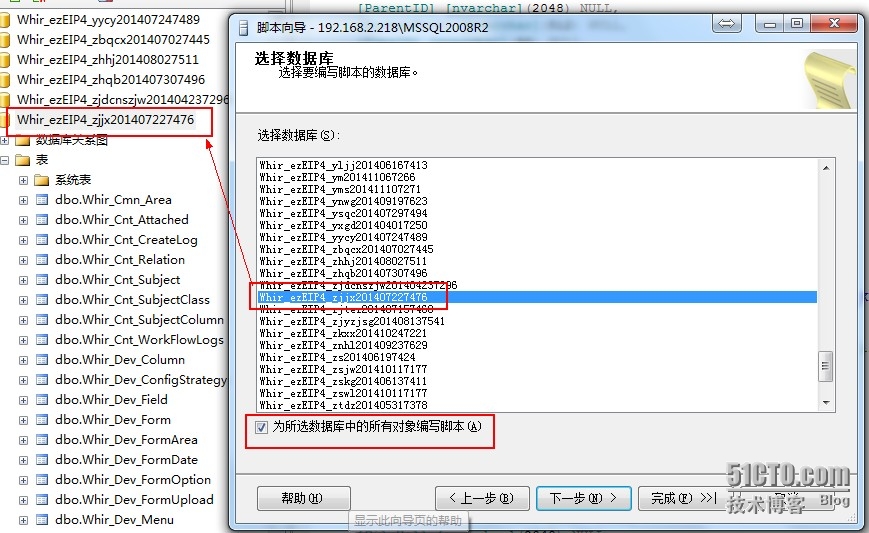Go back with 上一步(B) button
Image resolution: width=869 pixels, height=533 pixels.
point(482,498)
